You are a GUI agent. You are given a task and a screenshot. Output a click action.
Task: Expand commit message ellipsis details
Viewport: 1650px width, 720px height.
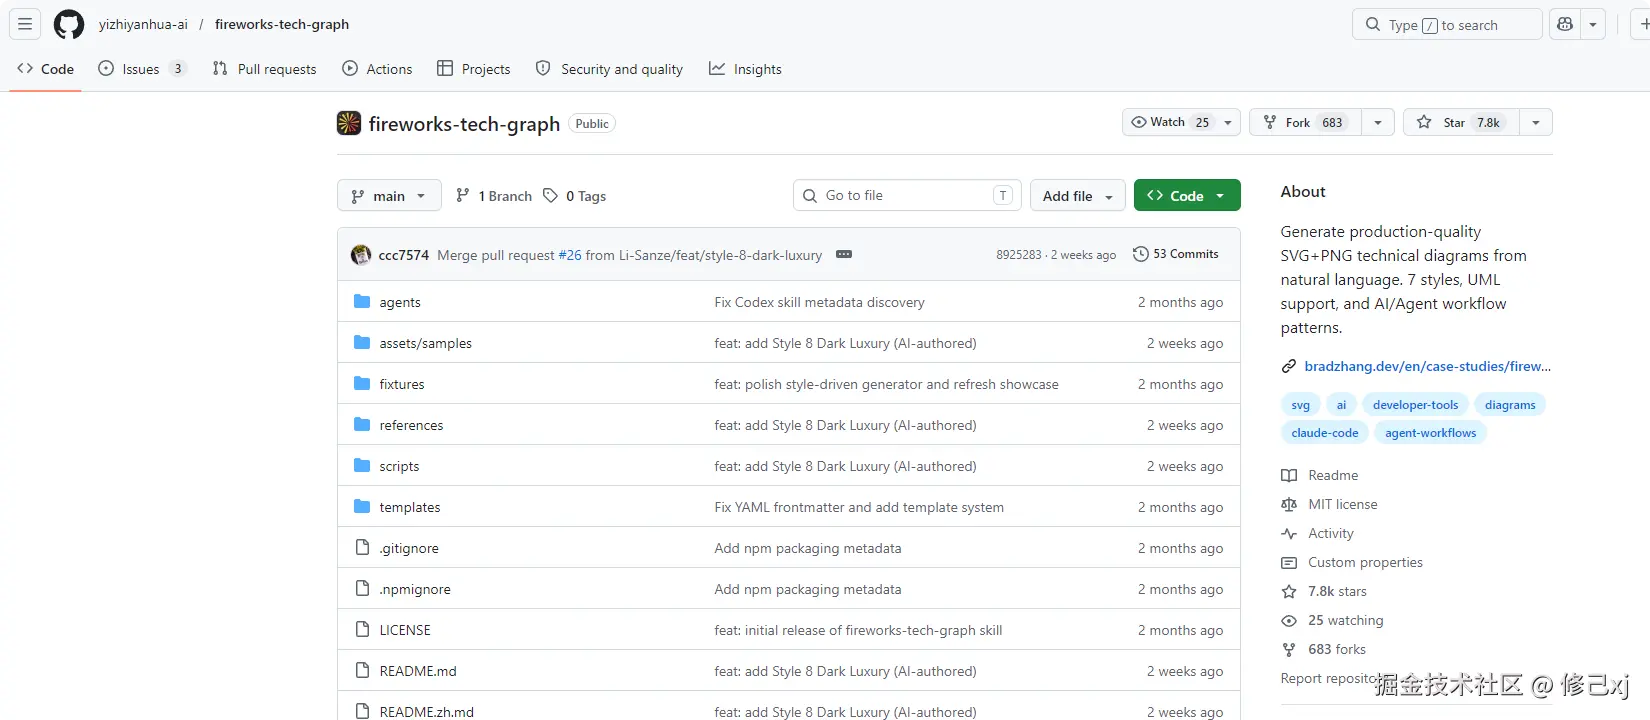[x=844, y=254]
